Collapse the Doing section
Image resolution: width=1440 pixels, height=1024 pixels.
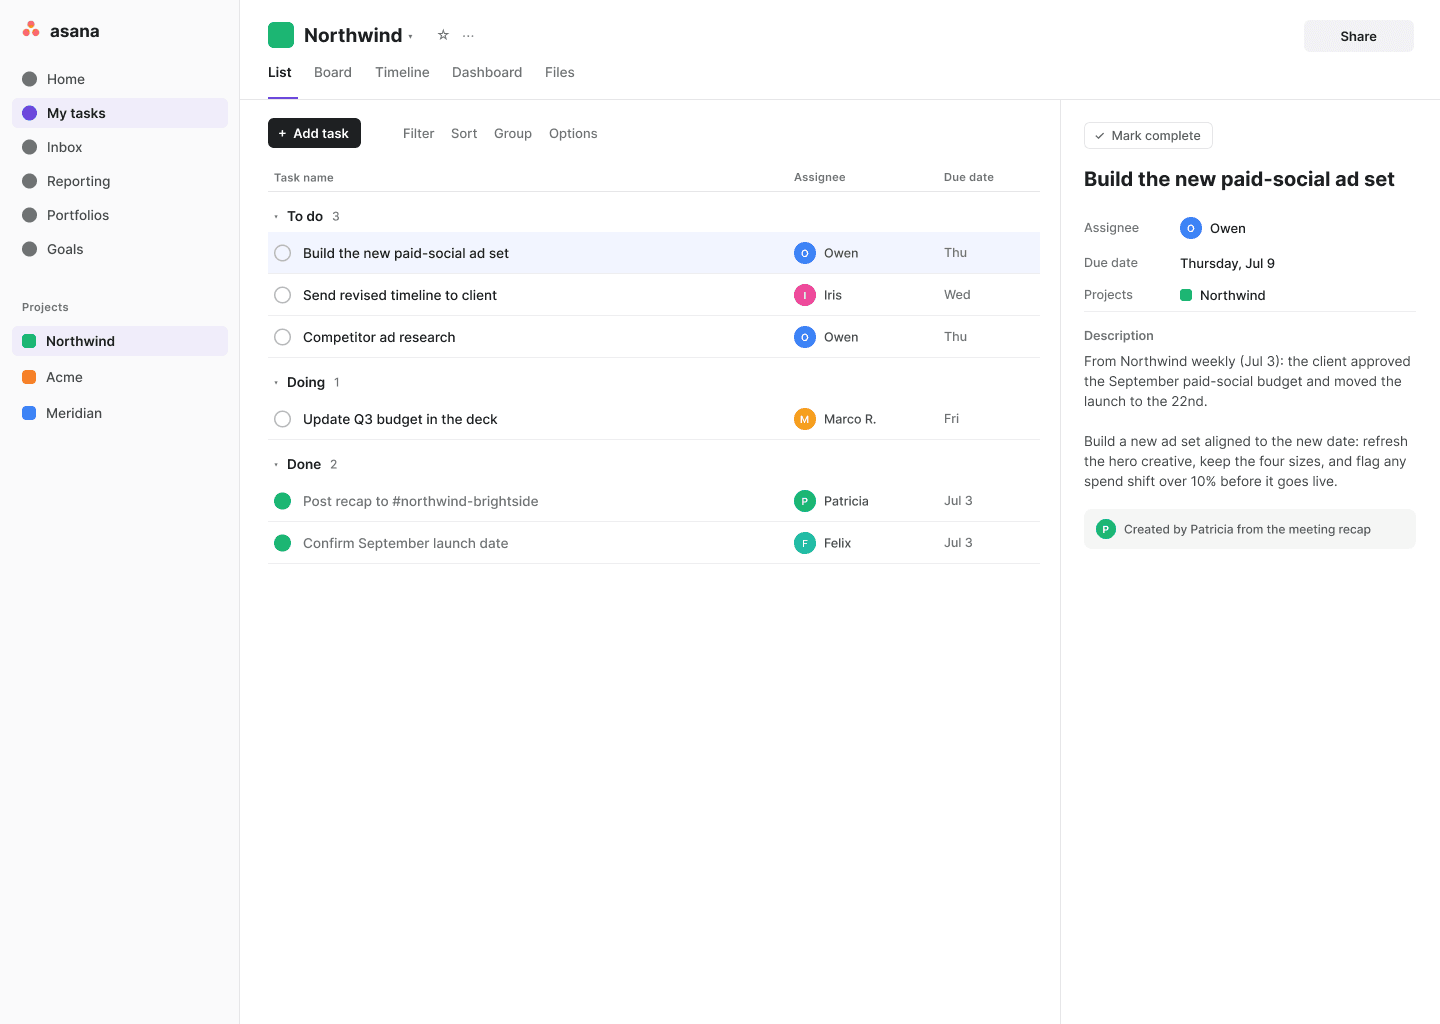click(276, 382)
